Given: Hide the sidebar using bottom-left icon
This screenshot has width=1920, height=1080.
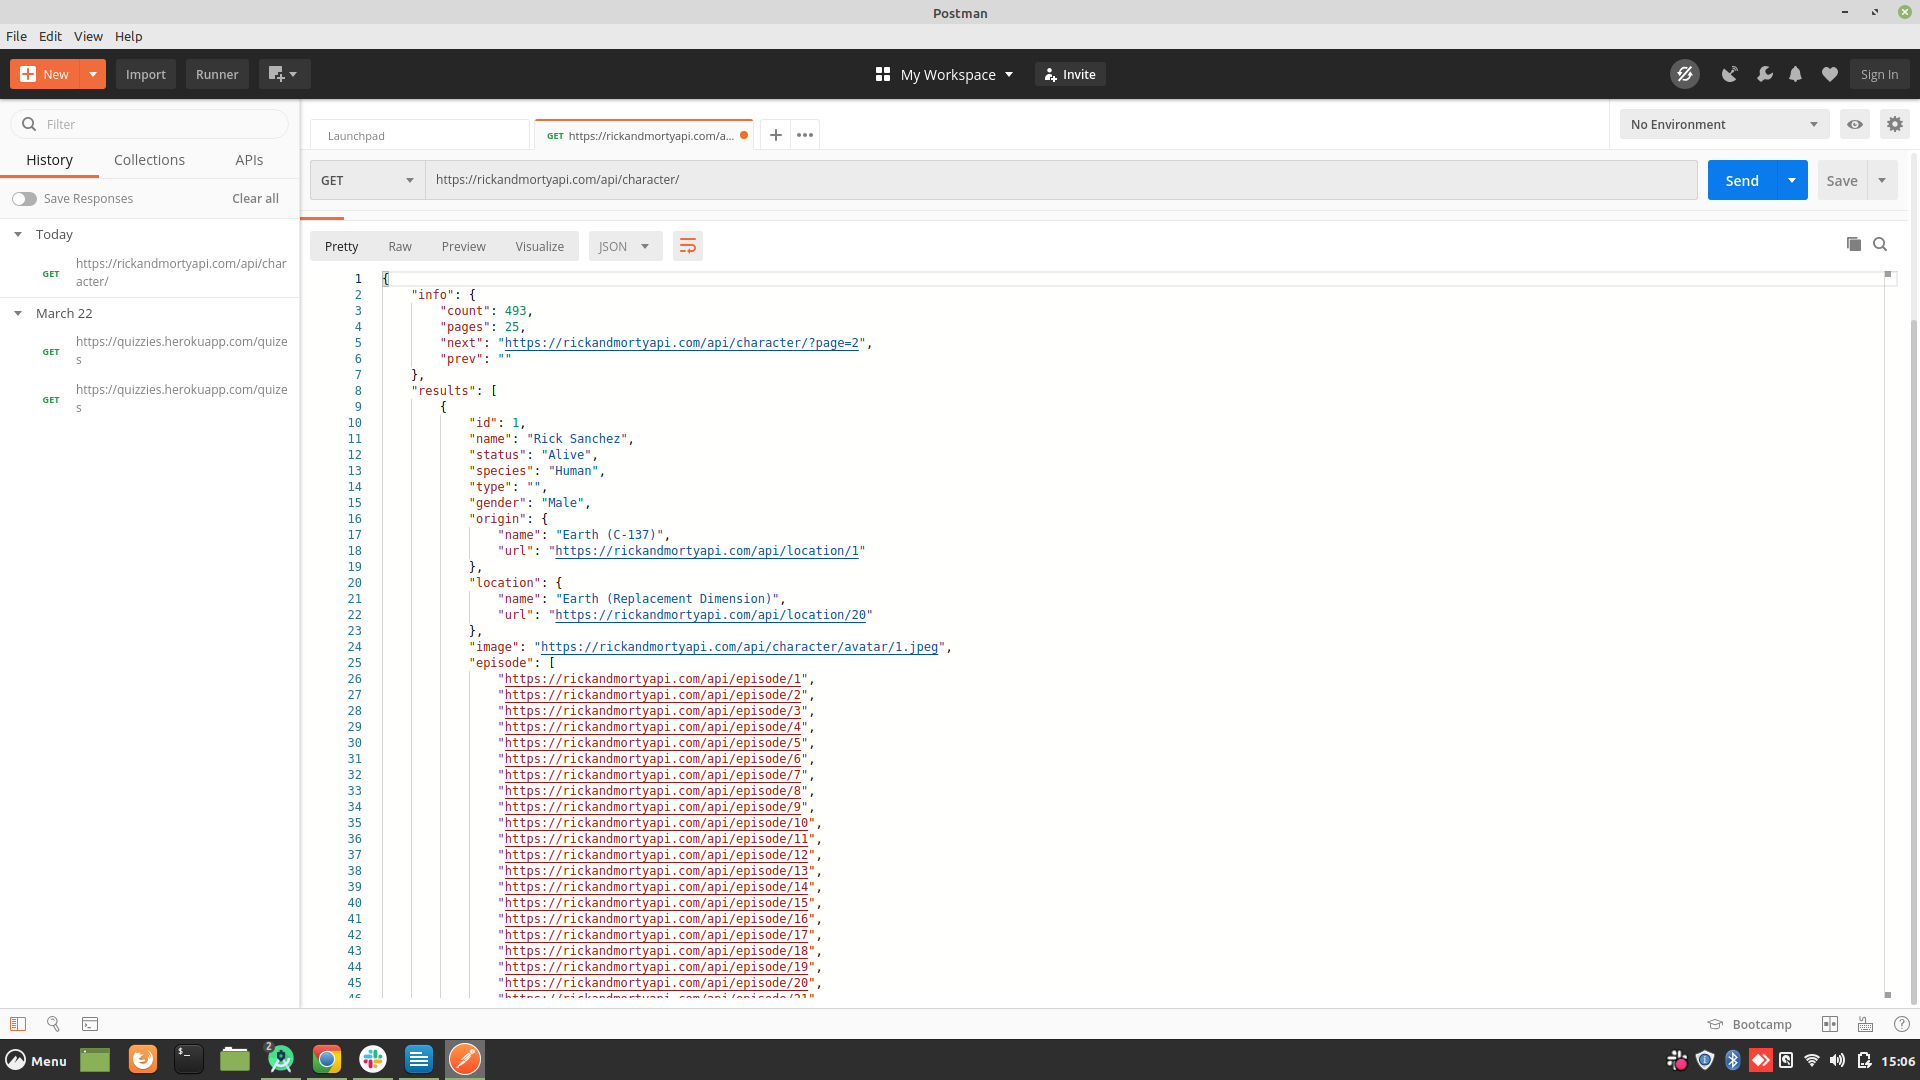Looking at the screenshot, I should pyautogui.click(x=18, y=1024).
